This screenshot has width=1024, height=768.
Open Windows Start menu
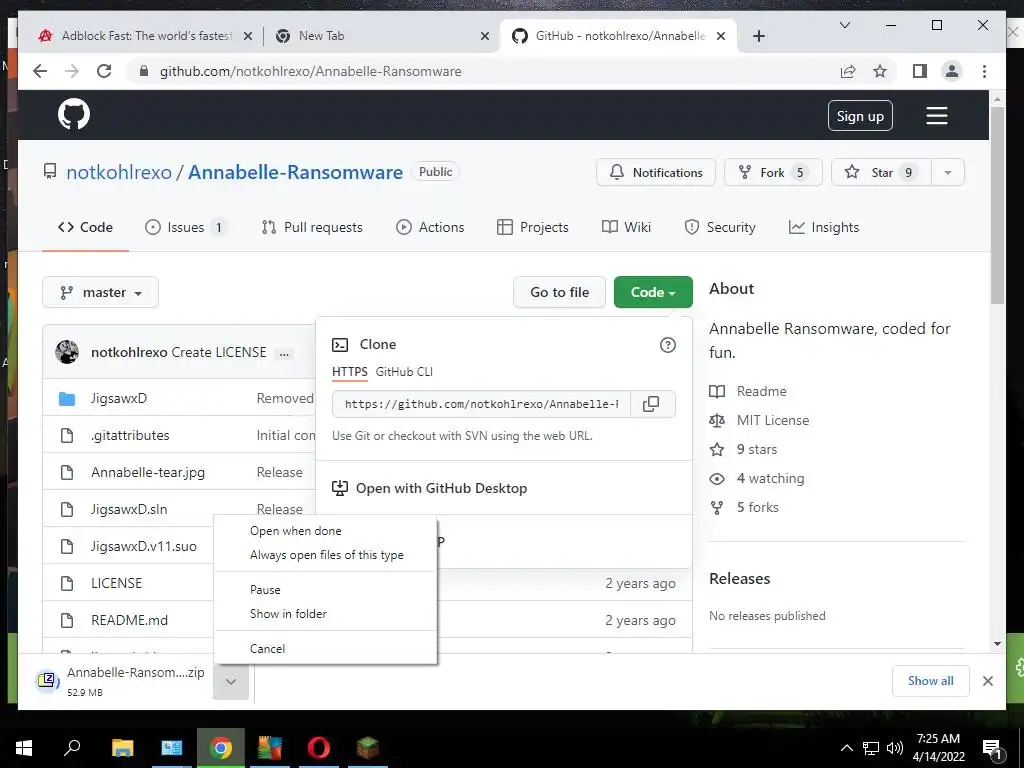click(24, 748)
